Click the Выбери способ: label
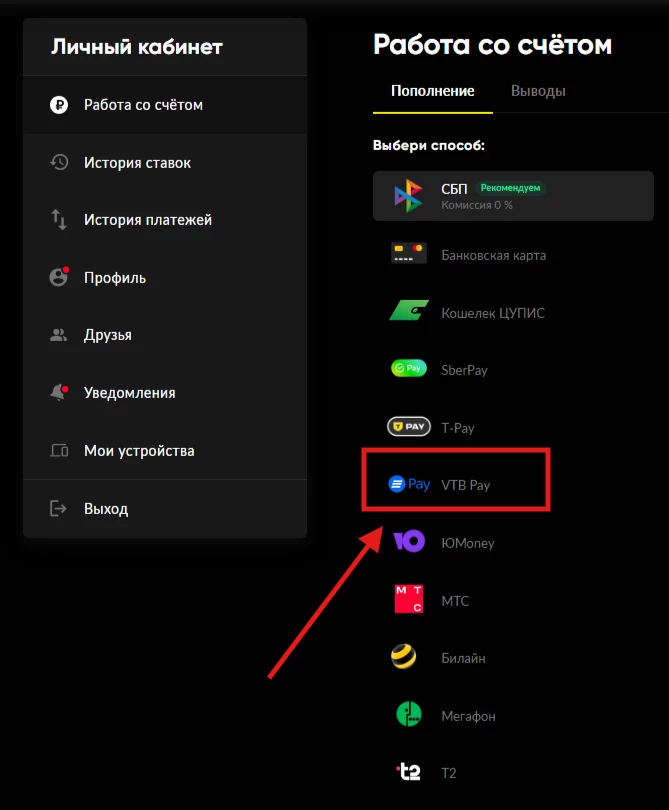The image size is (669, 810). point(429,146)
